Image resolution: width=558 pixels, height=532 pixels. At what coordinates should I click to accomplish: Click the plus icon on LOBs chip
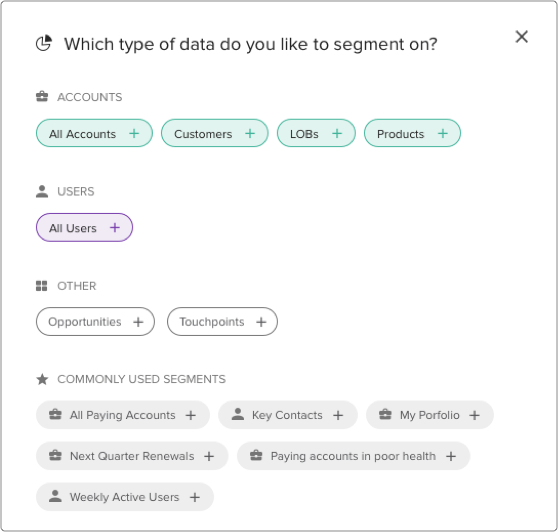tap(337, 133)
